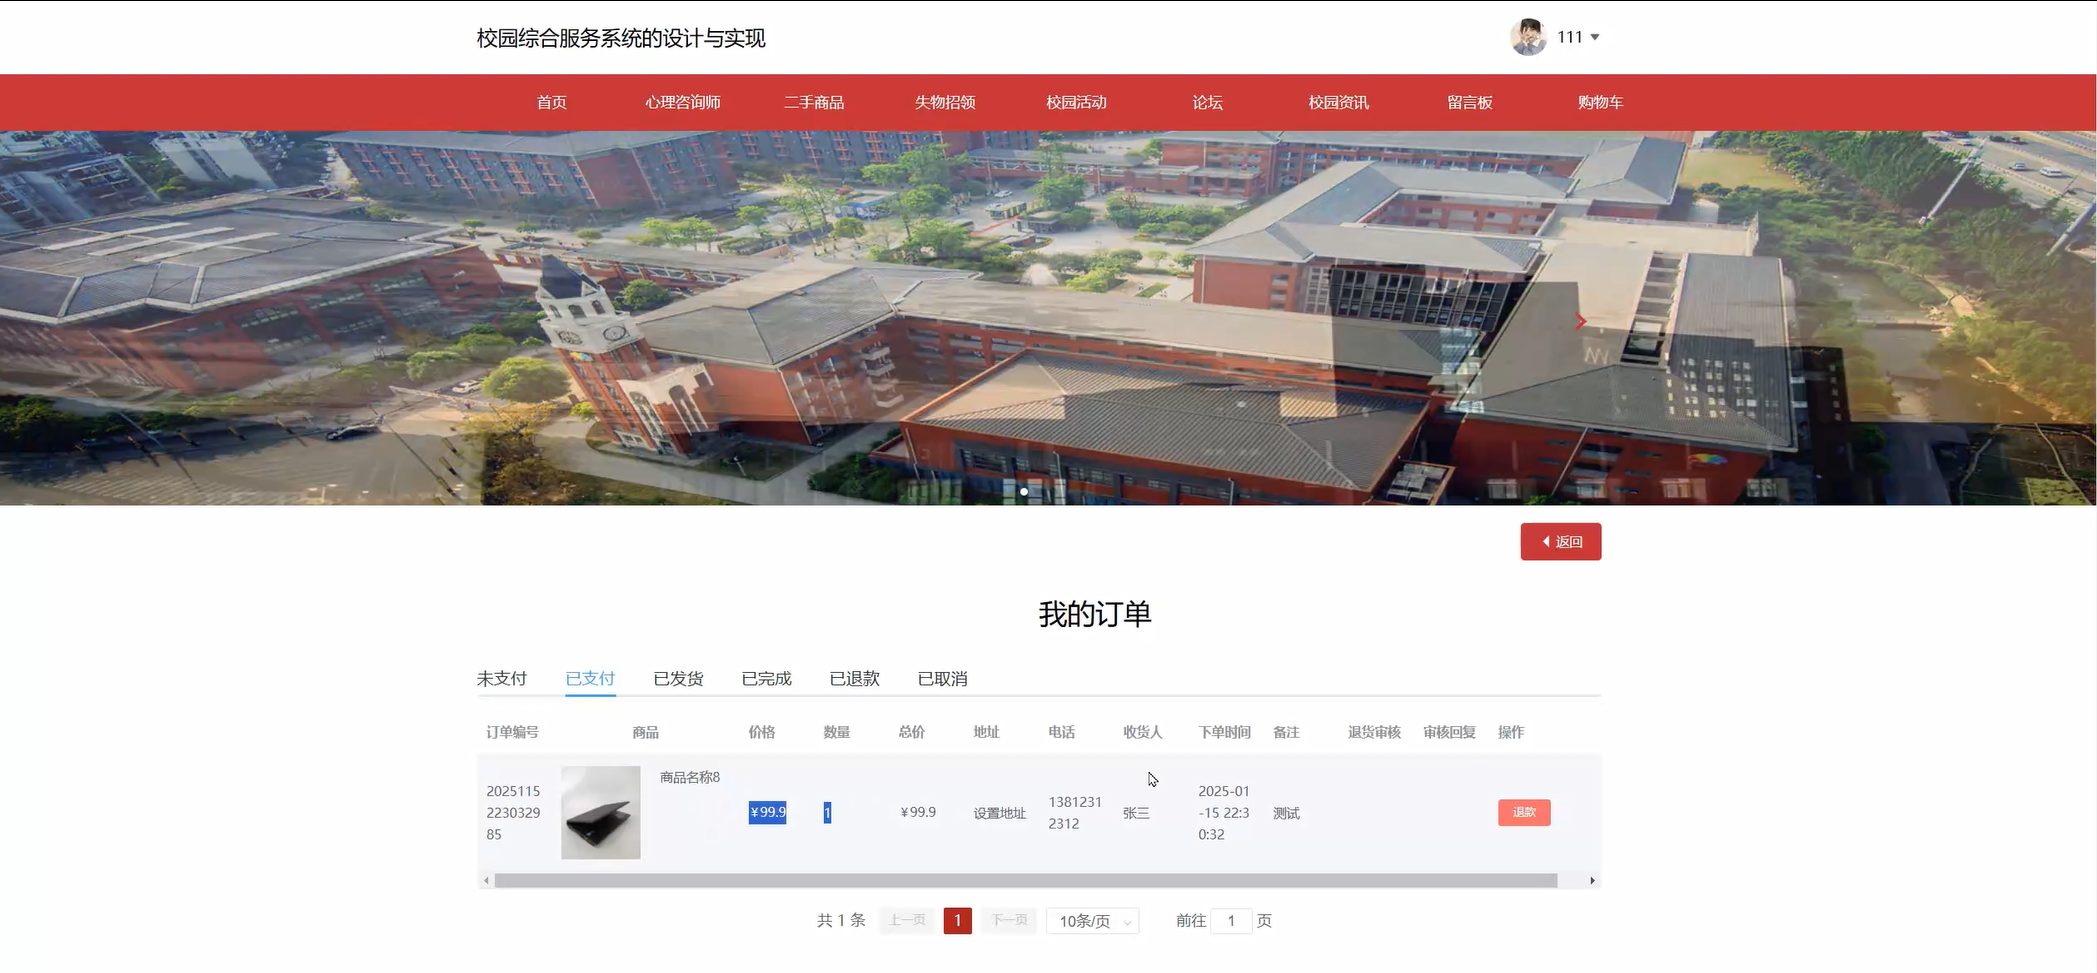Open the 购物车 shopping cart page

tap(1600, 102)
